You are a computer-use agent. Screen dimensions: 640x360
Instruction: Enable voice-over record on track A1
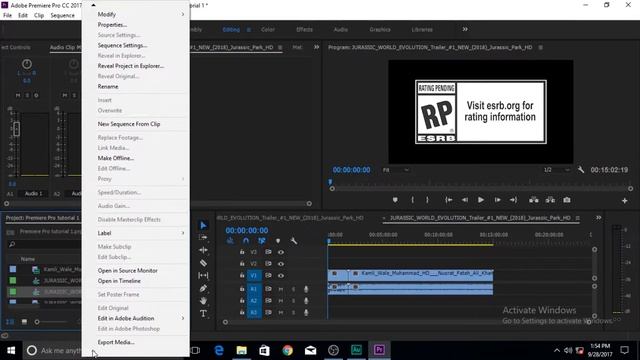click(x=306, y=289)
